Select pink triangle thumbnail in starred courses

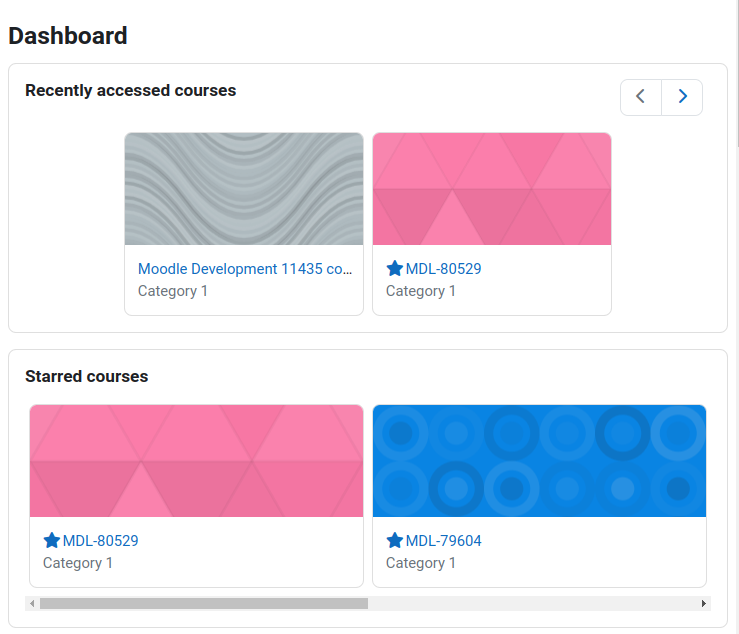pyautogui.click(x=197, y=461)
